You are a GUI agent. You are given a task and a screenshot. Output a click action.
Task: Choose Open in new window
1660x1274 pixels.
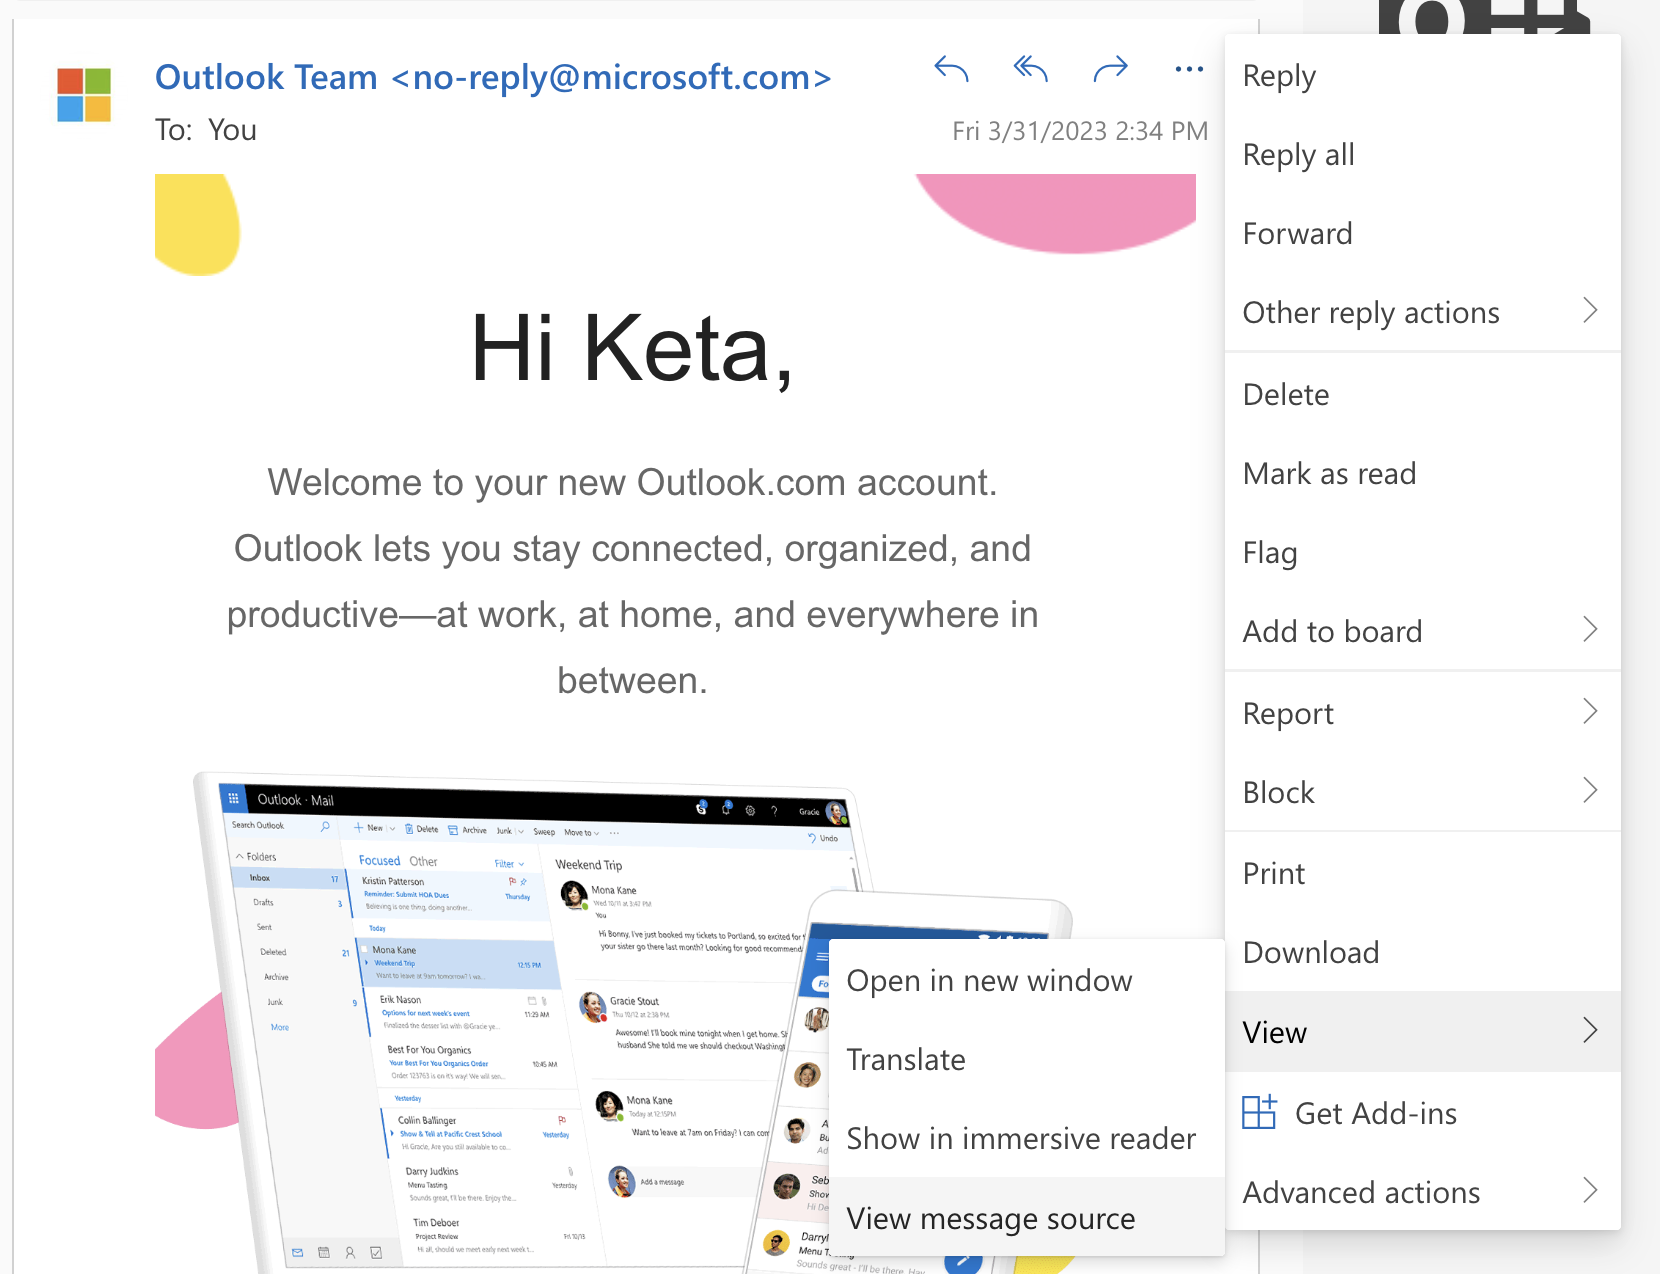point(989,980)
